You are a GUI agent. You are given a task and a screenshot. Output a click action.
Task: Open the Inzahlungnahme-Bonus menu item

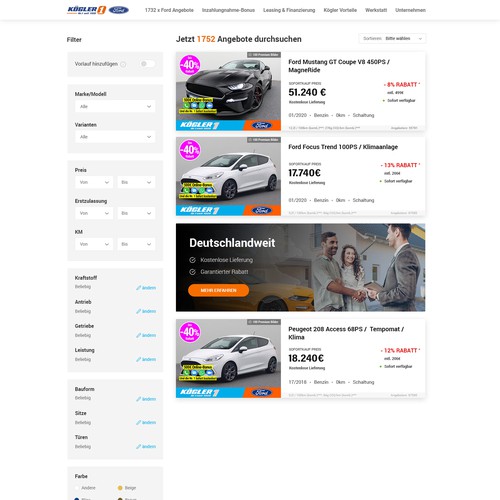(x=228, y=10)
